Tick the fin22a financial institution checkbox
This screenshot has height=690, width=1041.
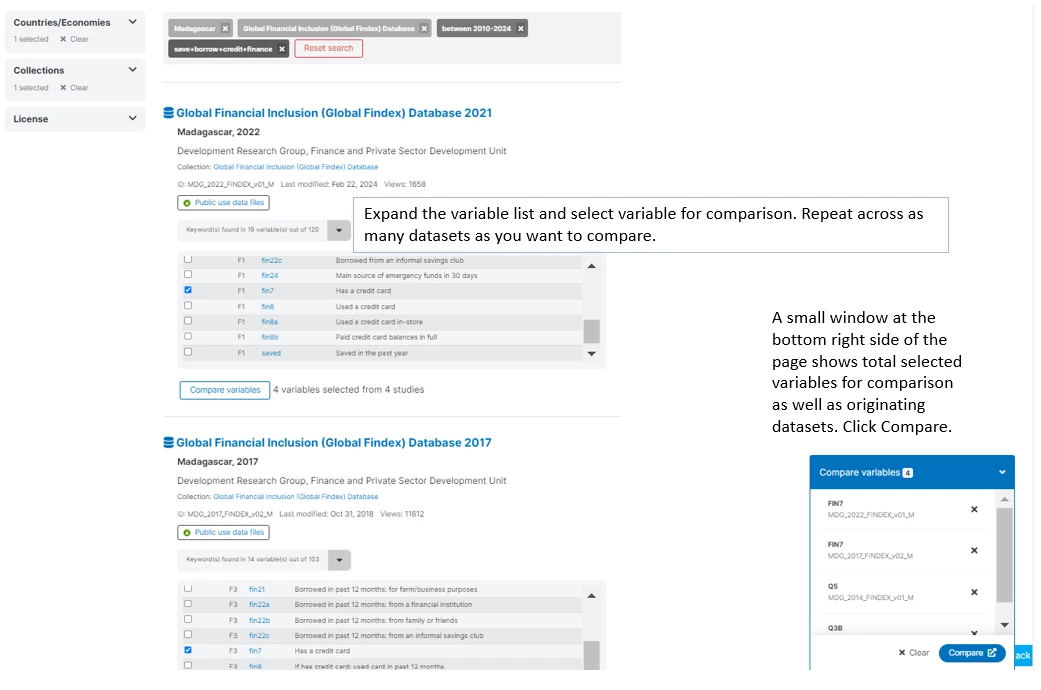click(x=188, y=604)
